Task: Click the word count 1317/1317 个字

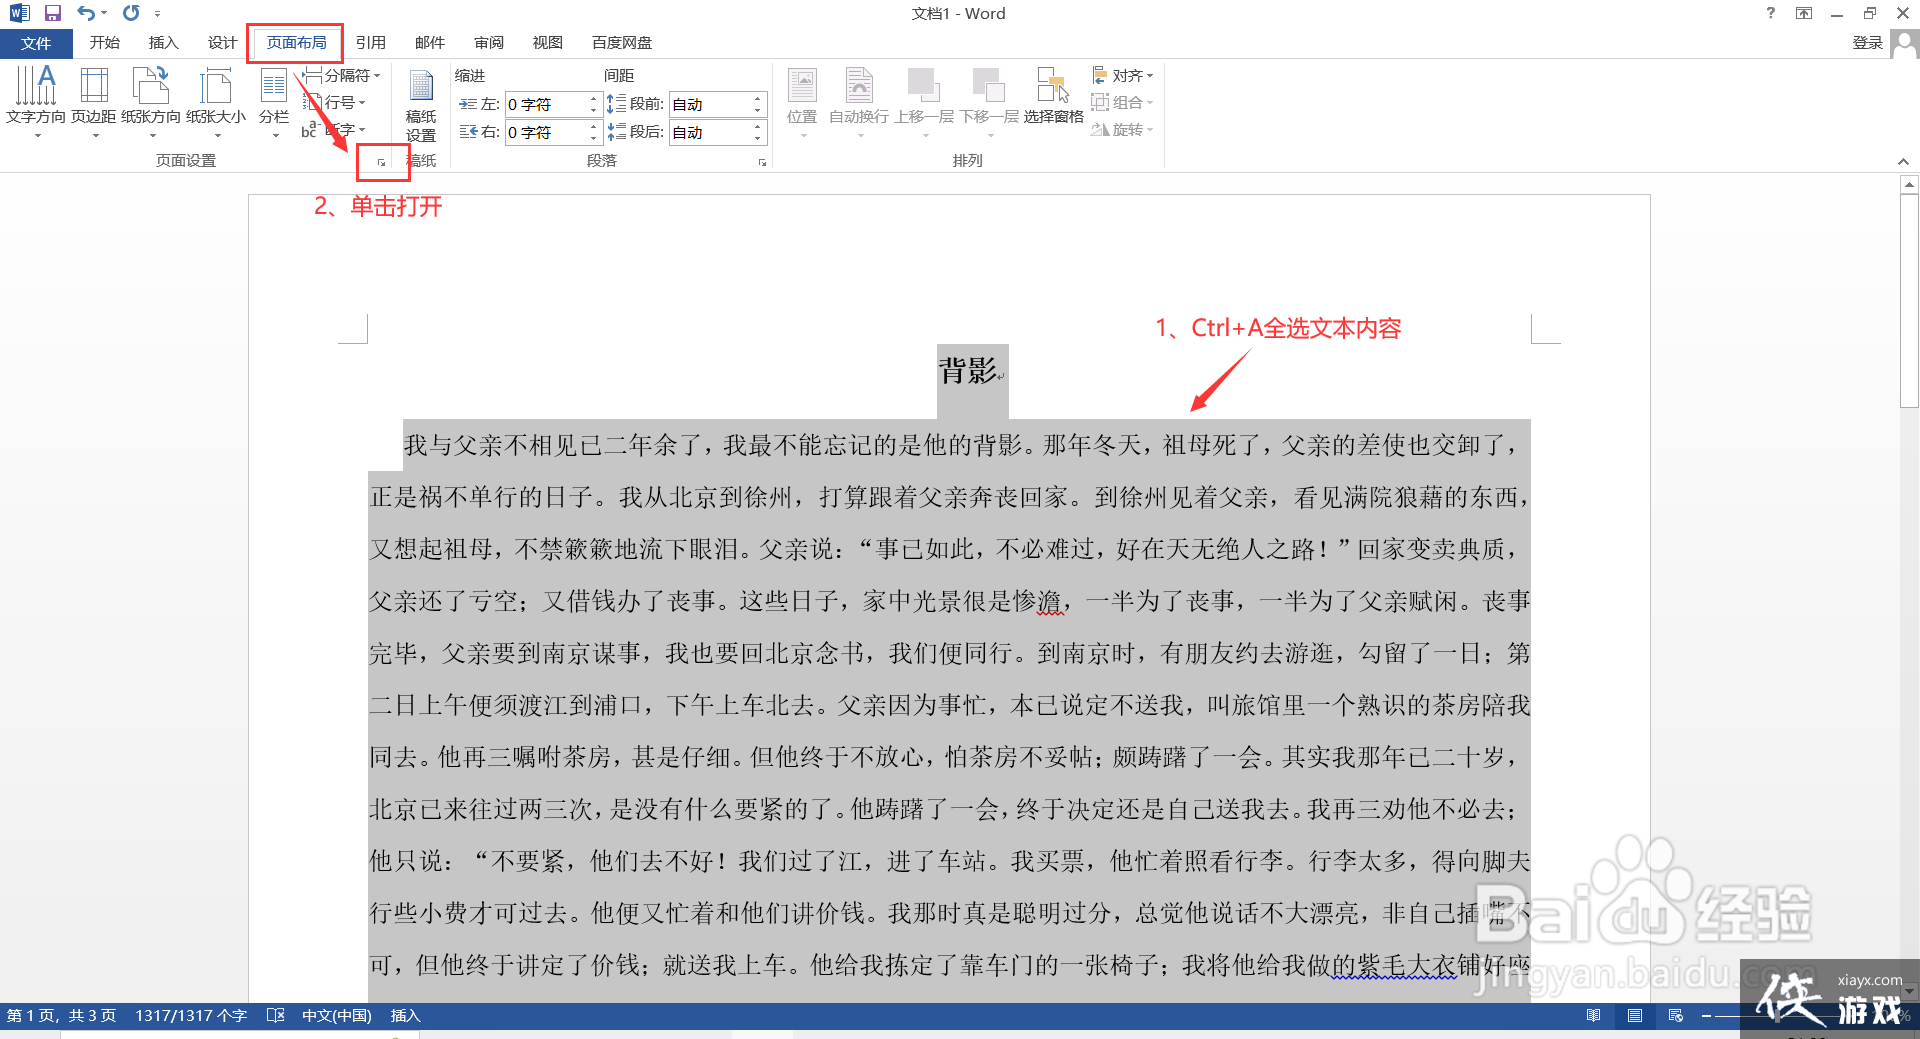Action: [191, 1016]
